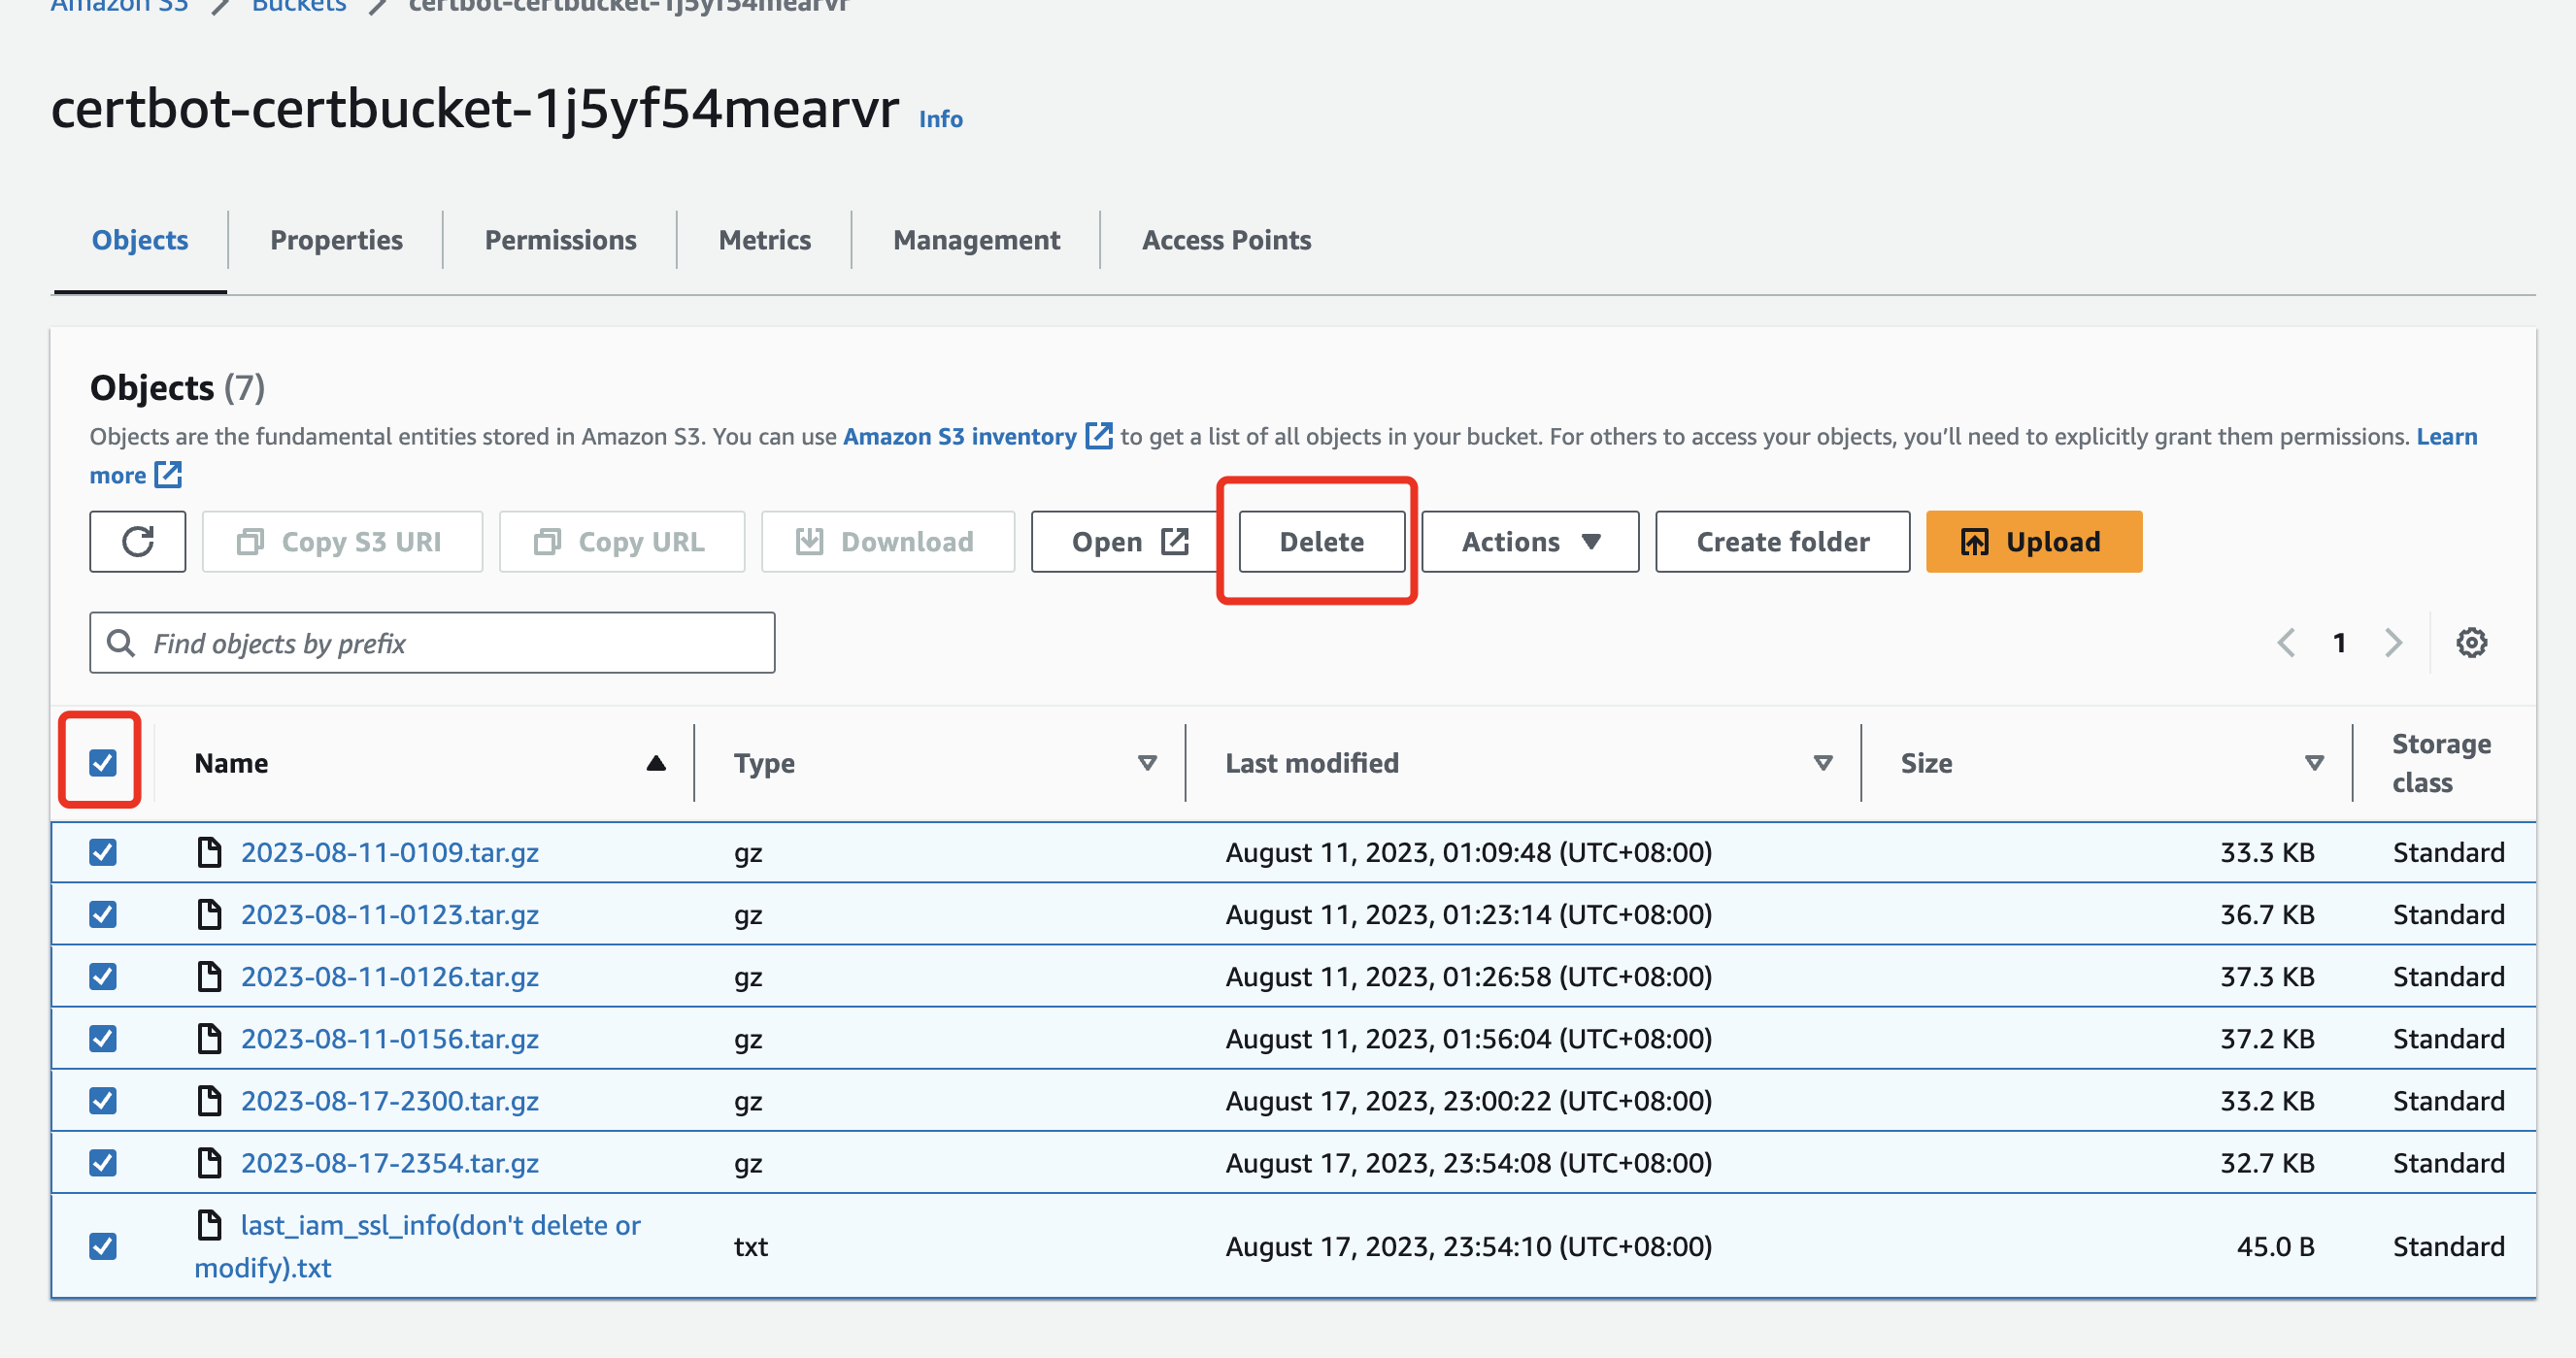Open the last_iam_ssl_info txt object link
The height and width of the screenshot is (1358, 2576).
[418, 1246]
